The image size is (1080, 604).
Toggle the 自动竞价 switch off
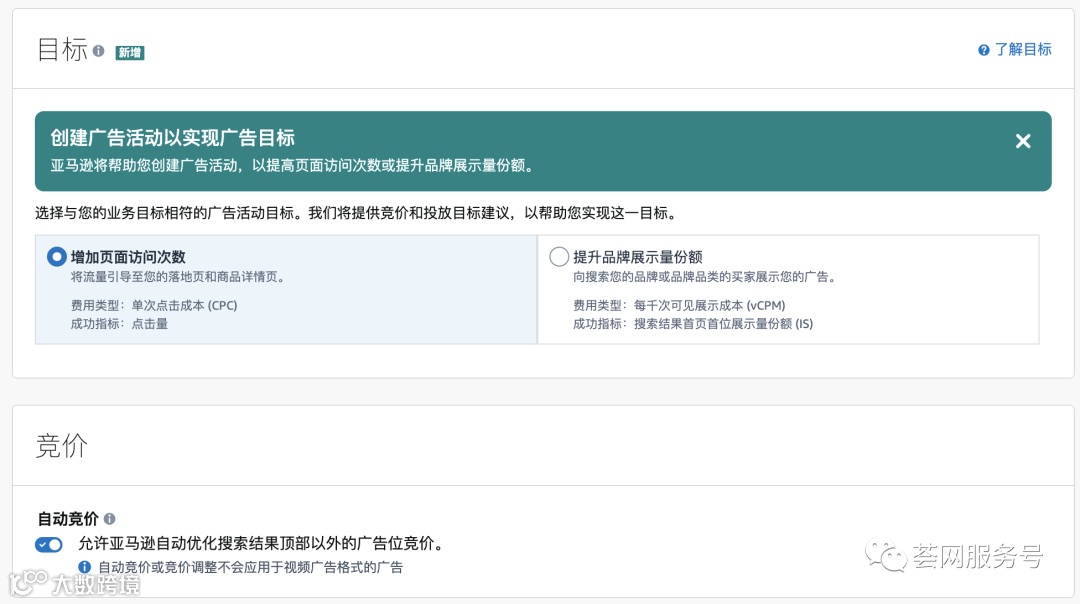(x=49, y=545)
